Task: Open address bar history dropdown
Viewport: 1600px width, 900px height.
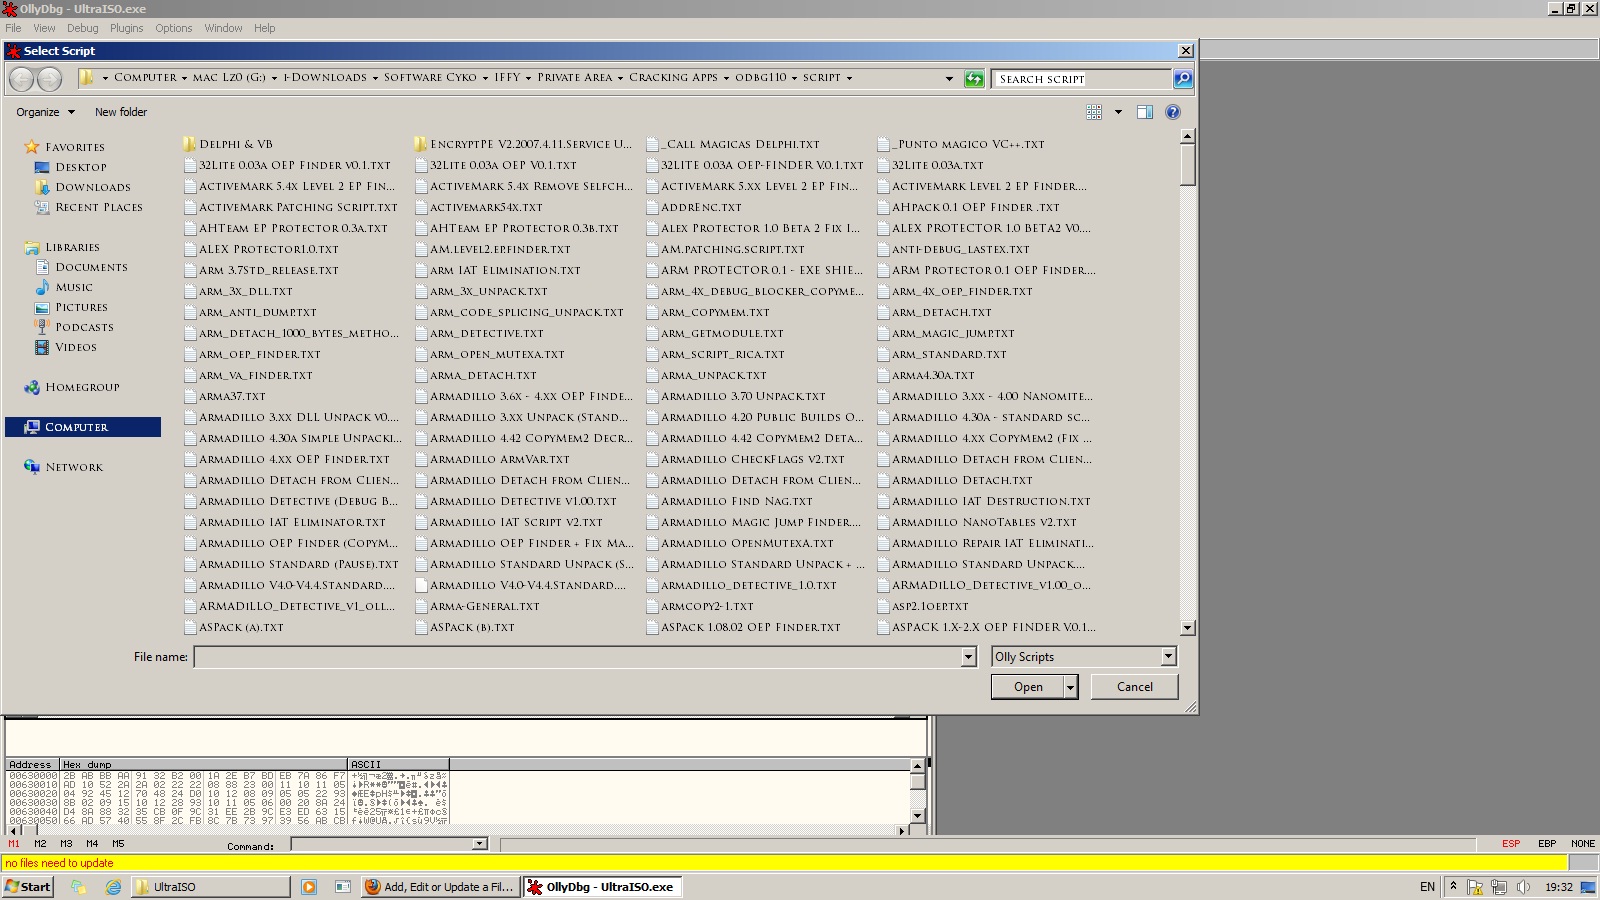Action: (x=949, y=78)
